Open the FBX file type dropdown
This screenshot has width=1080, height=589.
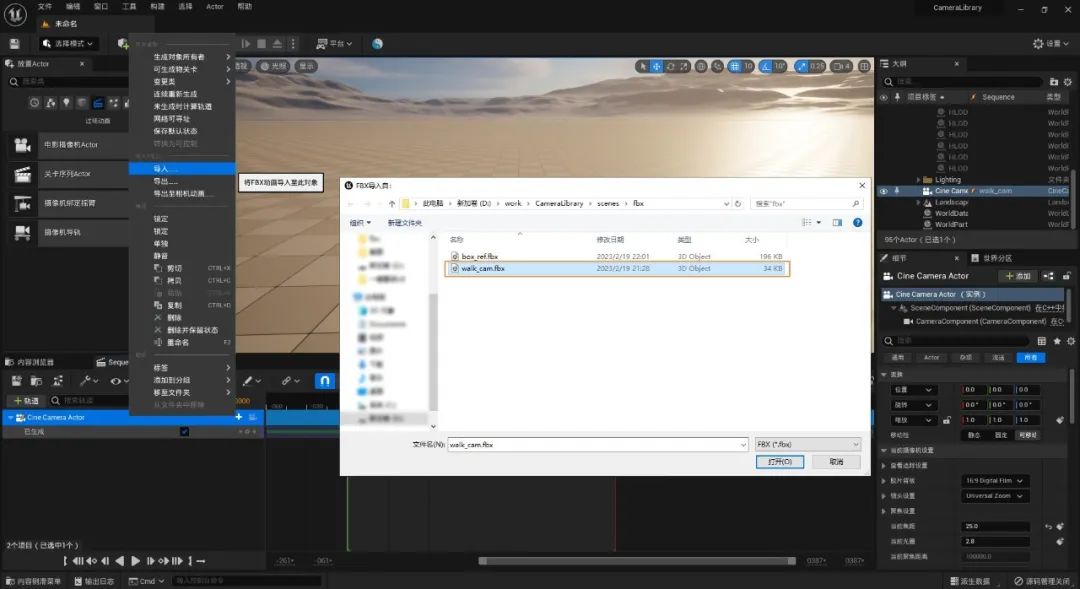tap(808, 444)
